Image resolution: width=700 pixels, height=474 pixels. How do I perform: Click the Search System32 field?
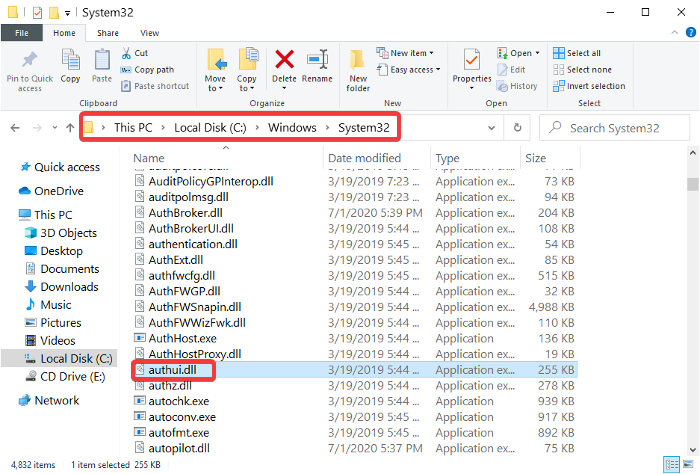(x=614, y=128)
